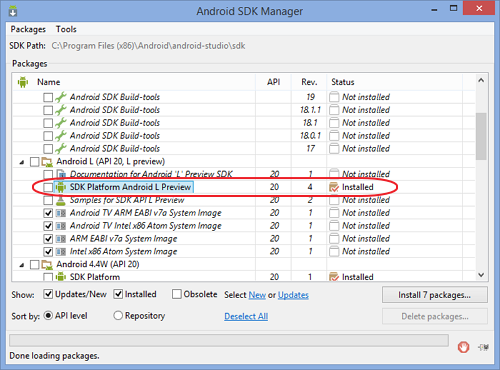Click folder icon of Android 4.4W group
This screenshot has height=370, width=500.
click(x=47, y=265)
